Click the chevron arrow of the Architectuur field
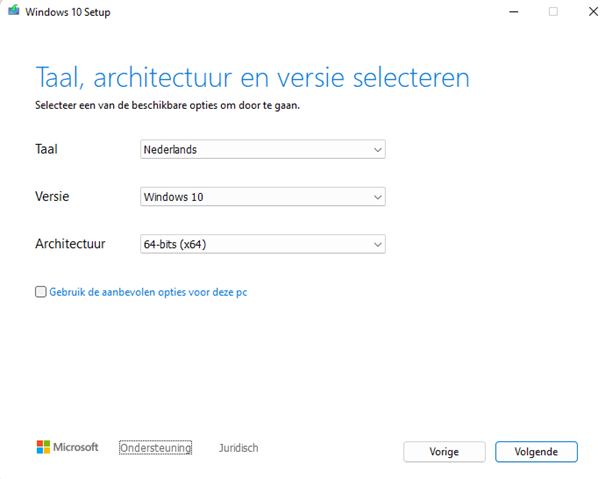Viewport: 605px width, 479px height. pyautogui.click(x=378, y=244)
